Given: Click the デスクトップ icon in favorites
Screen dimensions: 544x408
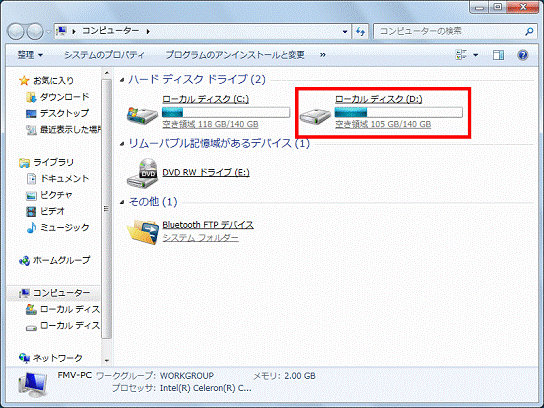Looking at the screenshot, I should [x=31, y=113].
